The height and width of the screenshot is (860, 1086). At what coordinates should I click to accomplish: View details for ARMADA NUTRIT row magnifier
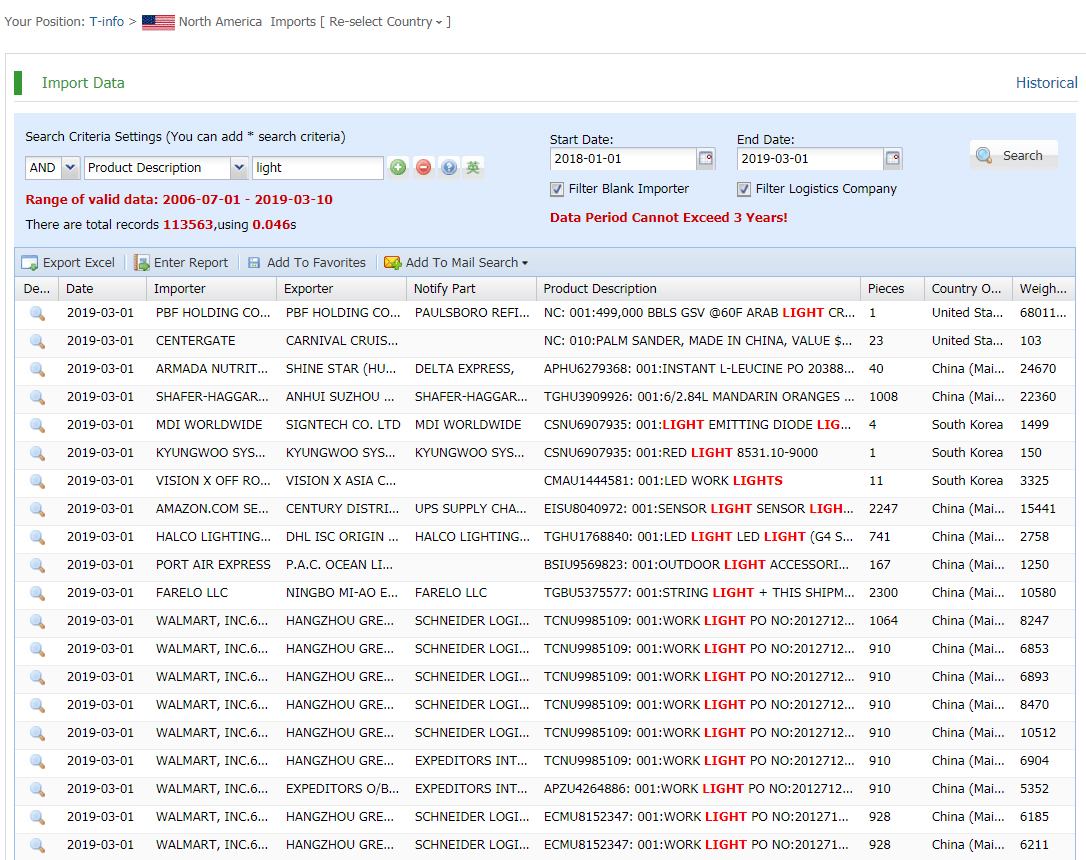pos(37,370)
